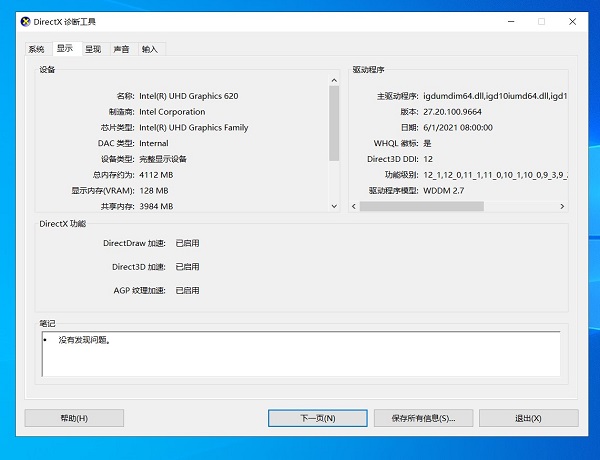Click inside the 笔记 notes text box
Screen dimensions: 600x460
tap(300, 354)
